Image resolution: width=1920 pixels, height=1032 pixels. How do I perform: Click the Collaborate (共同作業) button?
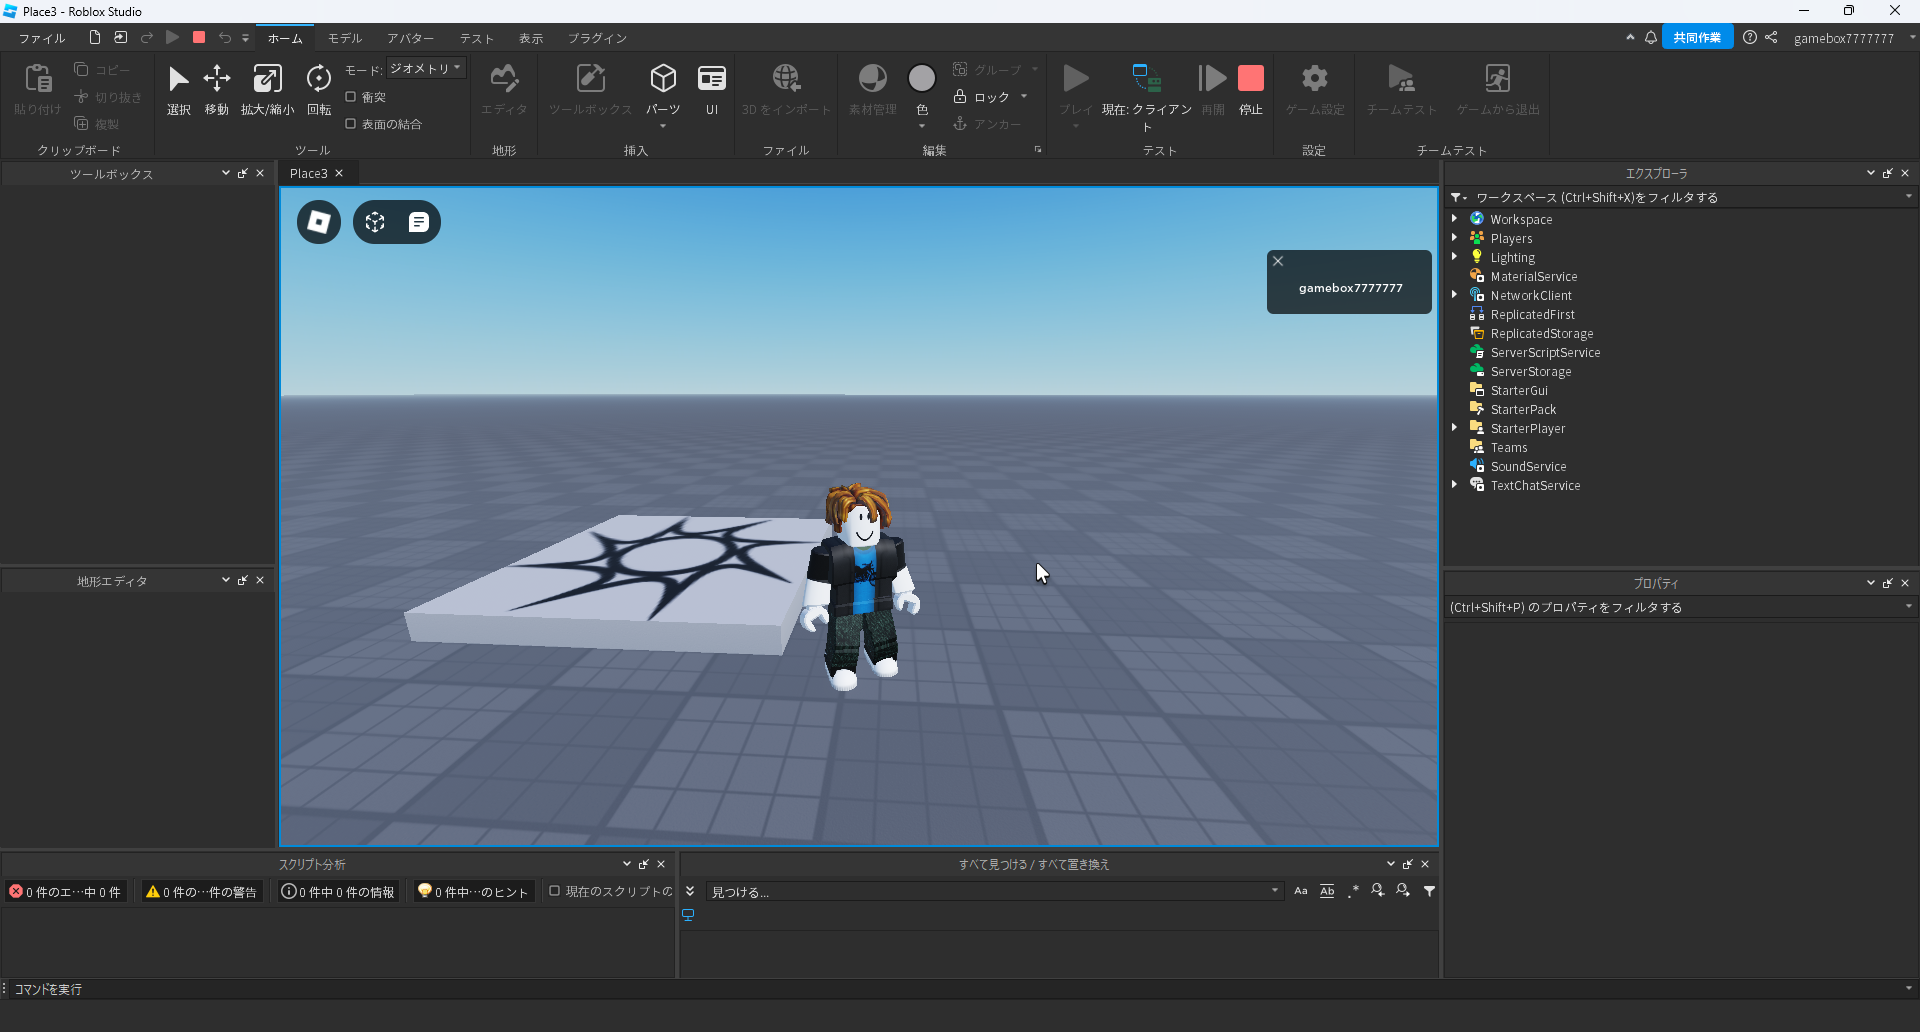point(1697,38)
